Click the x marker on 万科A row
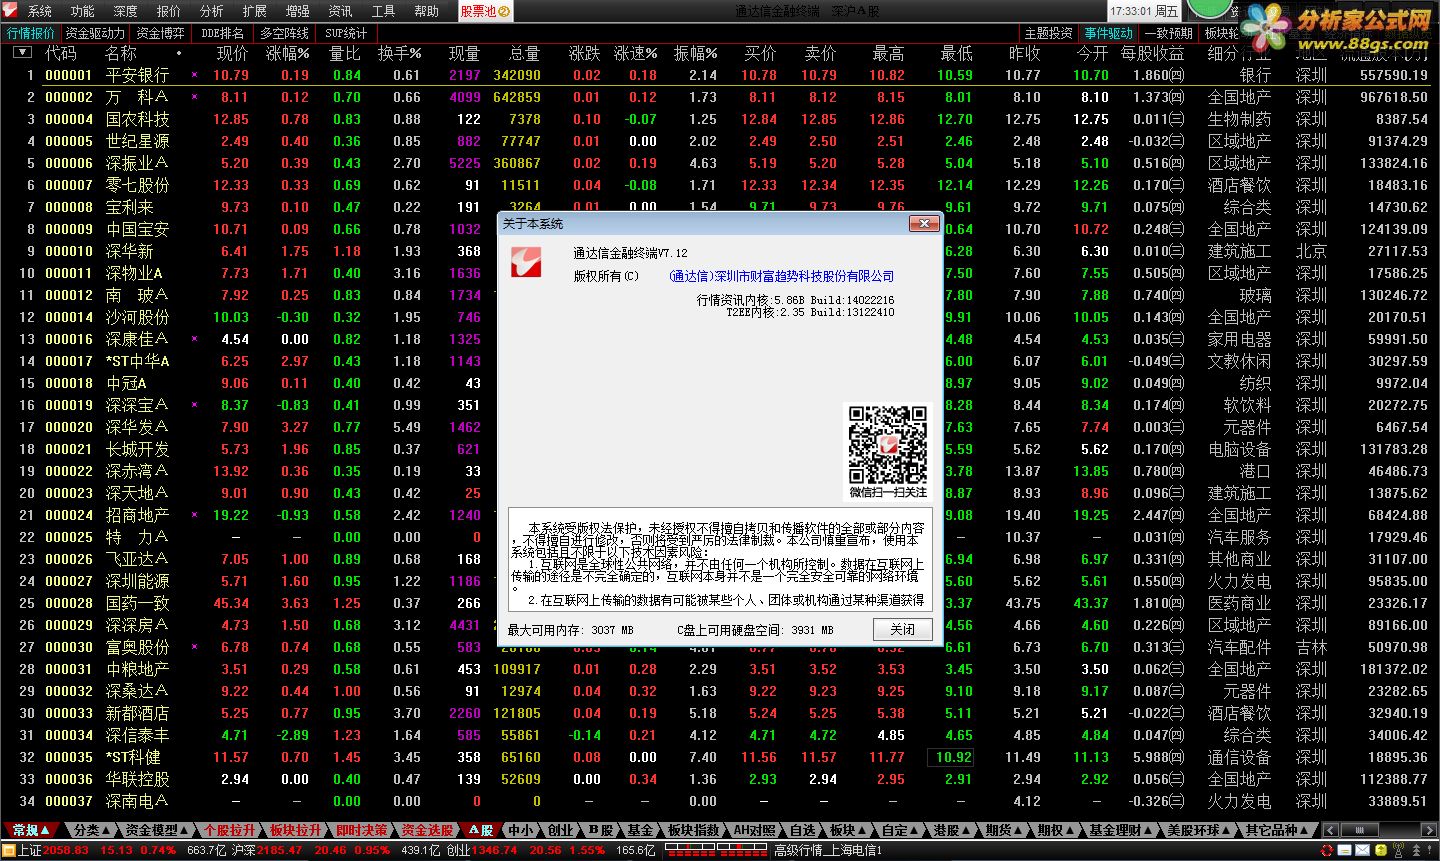Screen dimensions: 1440x861 point(194,97)
